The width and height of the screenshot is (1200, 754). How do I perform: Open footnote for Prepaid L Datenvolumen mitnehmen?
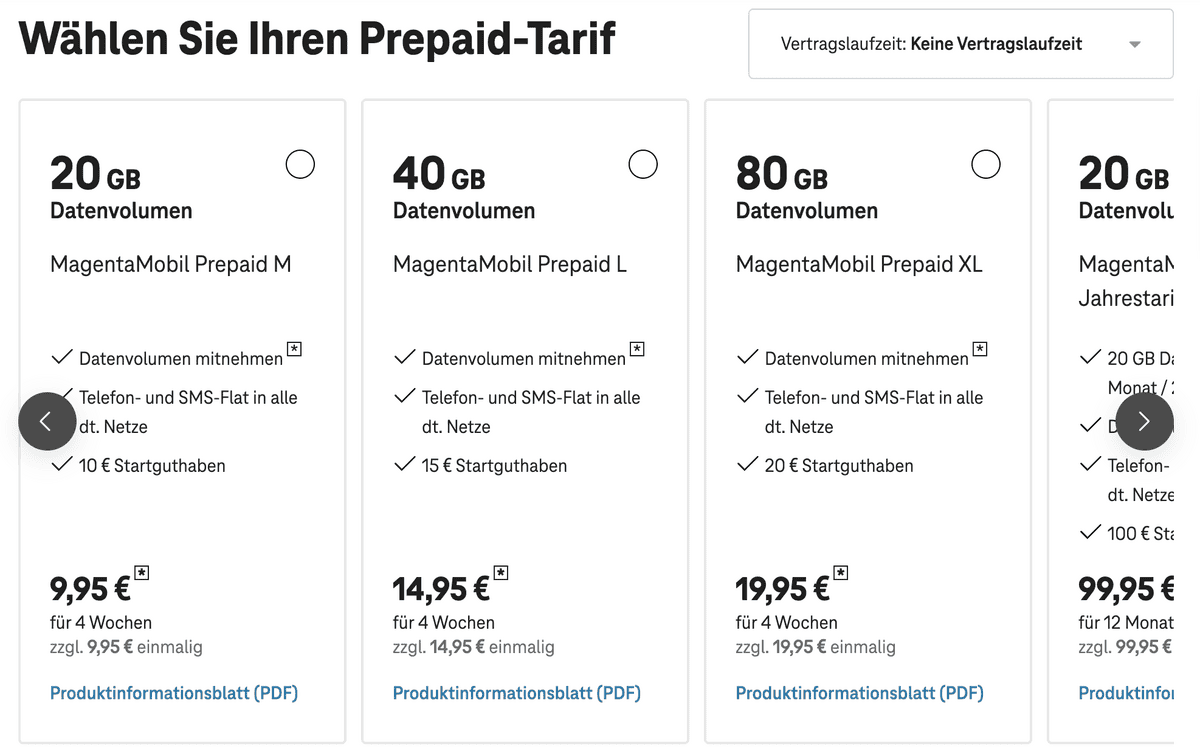[x=637, y=349]
